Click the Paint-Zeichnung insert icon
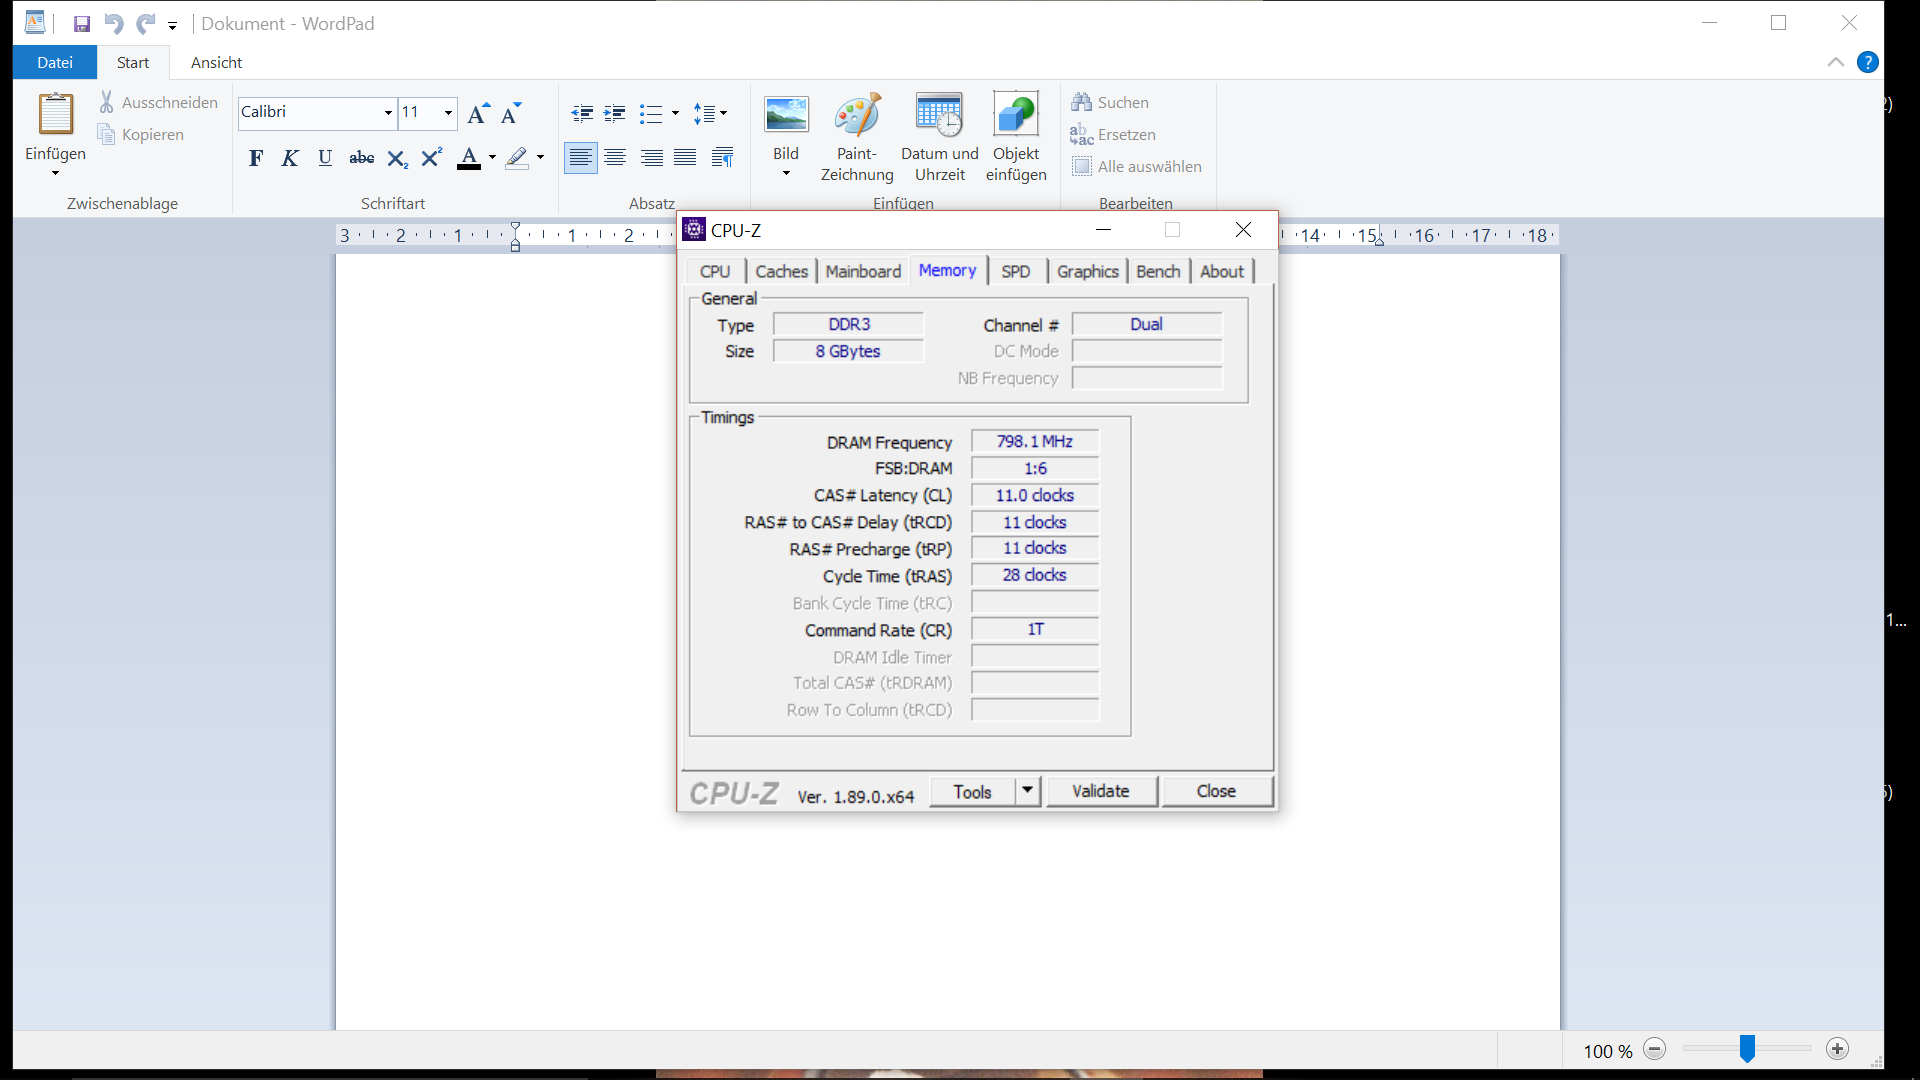This screenshot has width=1920, height=1080. click(857, 116)
